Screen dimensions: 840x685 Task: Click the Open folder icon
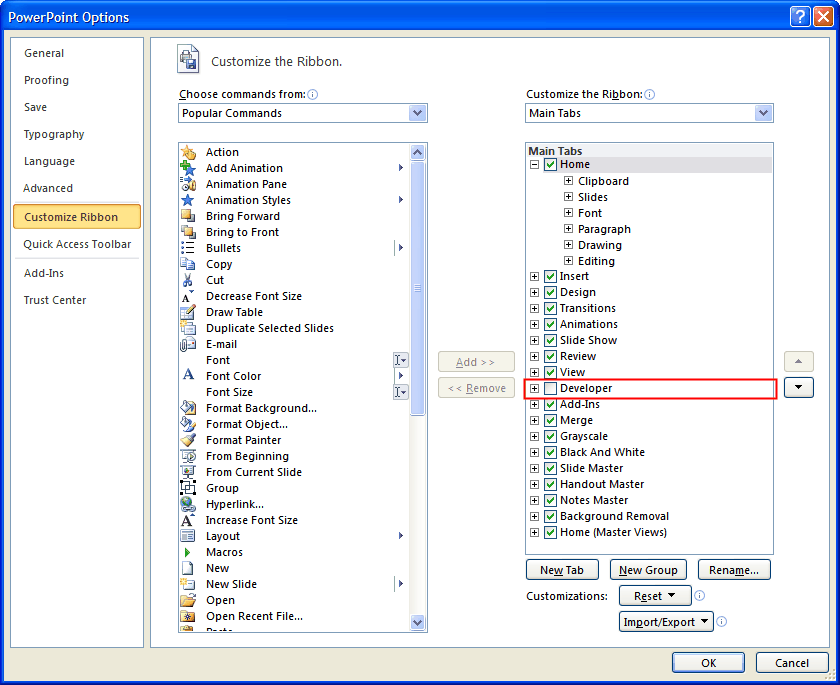click(x=188, y=600)
